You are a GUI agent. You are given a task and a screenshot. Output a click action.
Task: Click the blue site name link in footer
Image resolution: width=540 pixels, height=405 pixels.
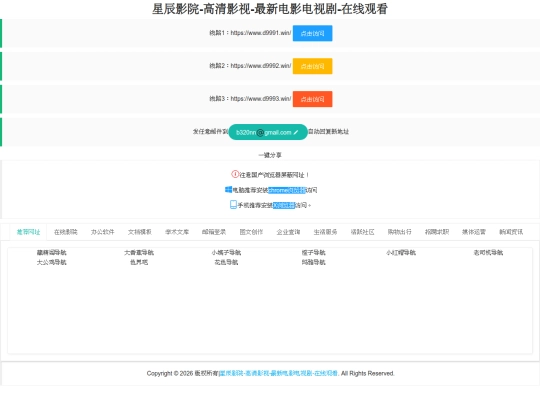coord(278,373)
